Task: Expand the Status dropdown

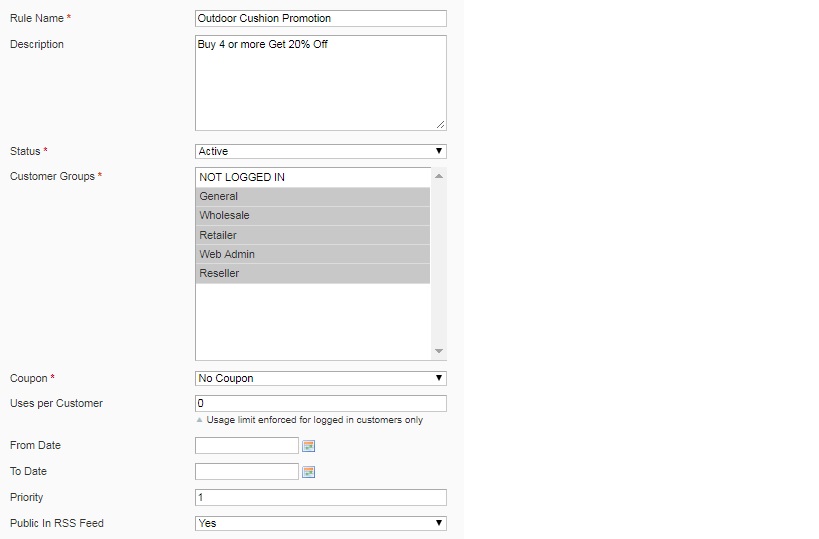Action: point(320,152)
